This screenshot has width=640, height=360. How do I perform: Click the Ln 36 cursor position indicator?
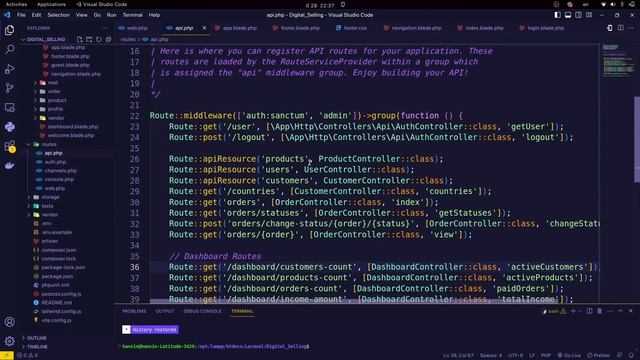pyautogui.click(x=459, y=355)
